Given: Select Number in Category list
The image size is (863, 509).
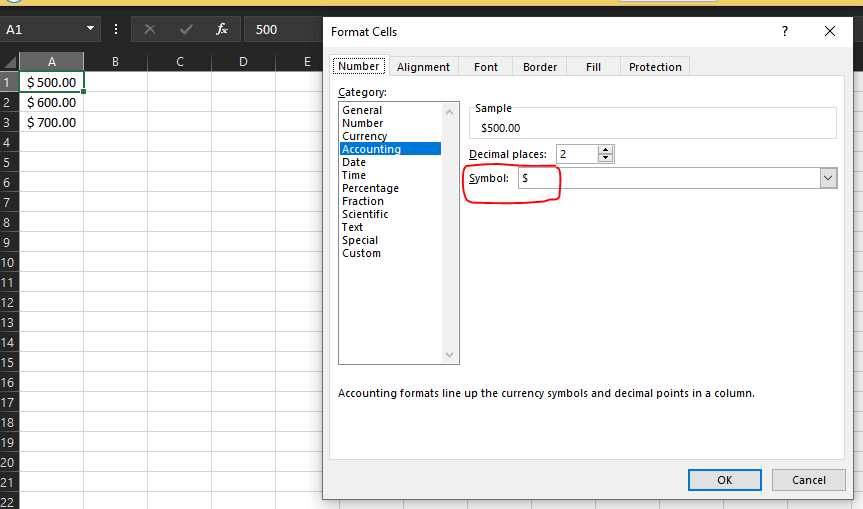Looking at the screenshot, I should point(390,123).
